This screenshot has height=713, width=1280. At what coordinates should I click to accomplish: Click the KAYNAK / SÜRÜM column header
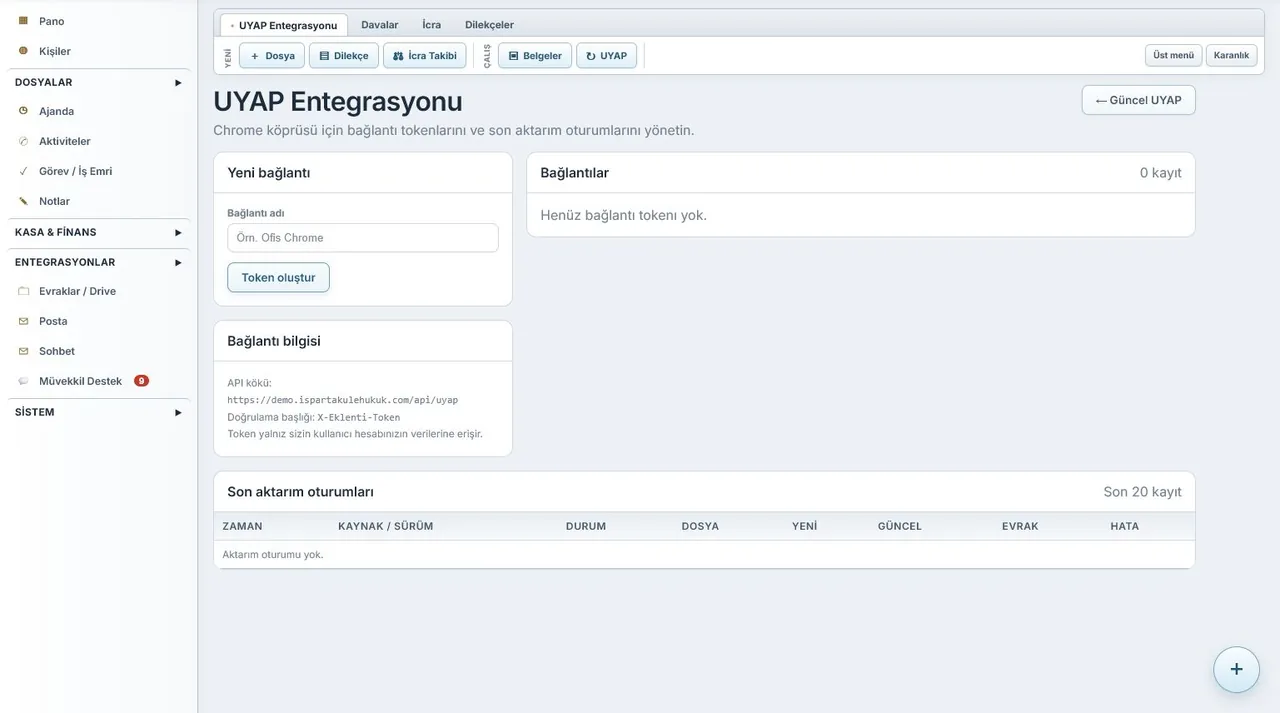pos(386,526)
